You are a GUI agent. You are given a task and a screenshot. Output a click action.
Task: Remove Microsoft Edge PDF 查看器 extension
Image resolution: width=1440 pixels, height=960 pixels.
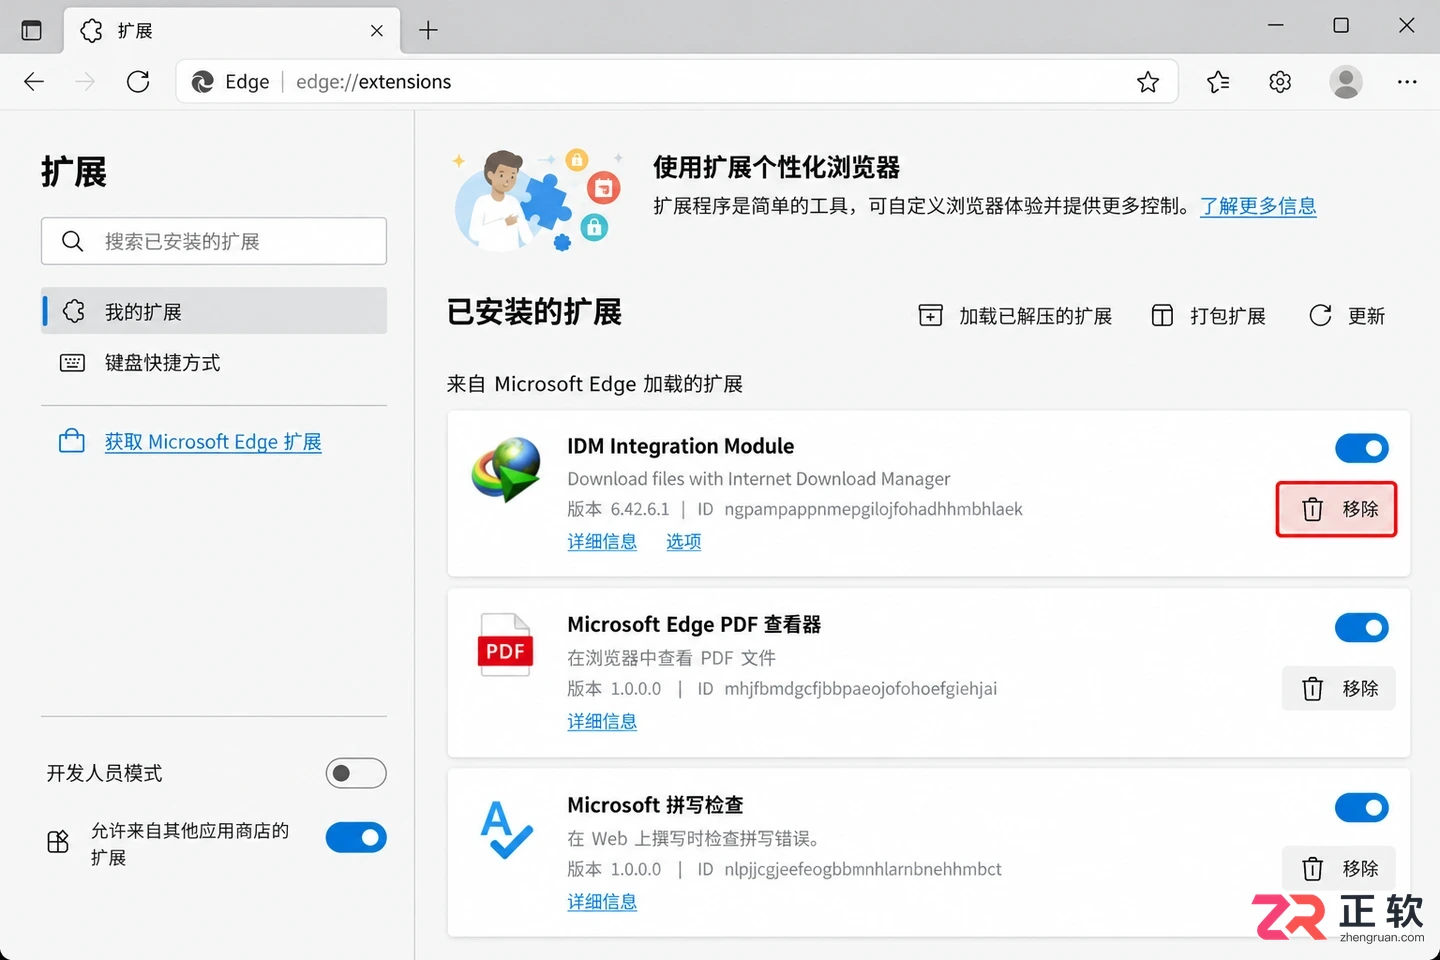(1339, 689)
